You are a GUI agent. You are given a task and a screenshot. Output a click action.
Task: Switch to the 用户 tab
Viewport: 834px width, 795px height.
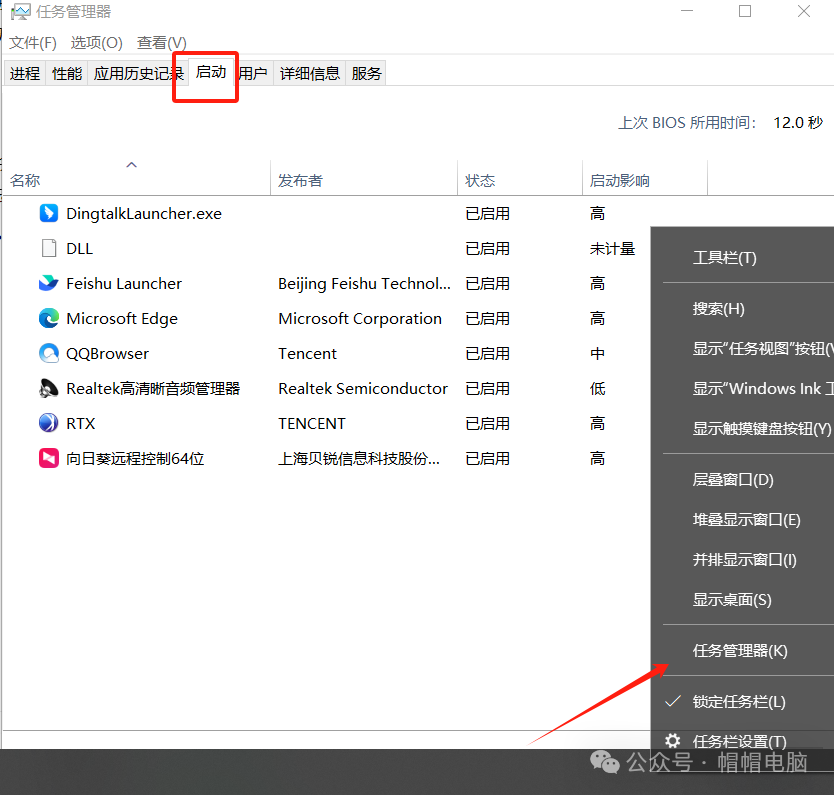click(x=253, y=73)
